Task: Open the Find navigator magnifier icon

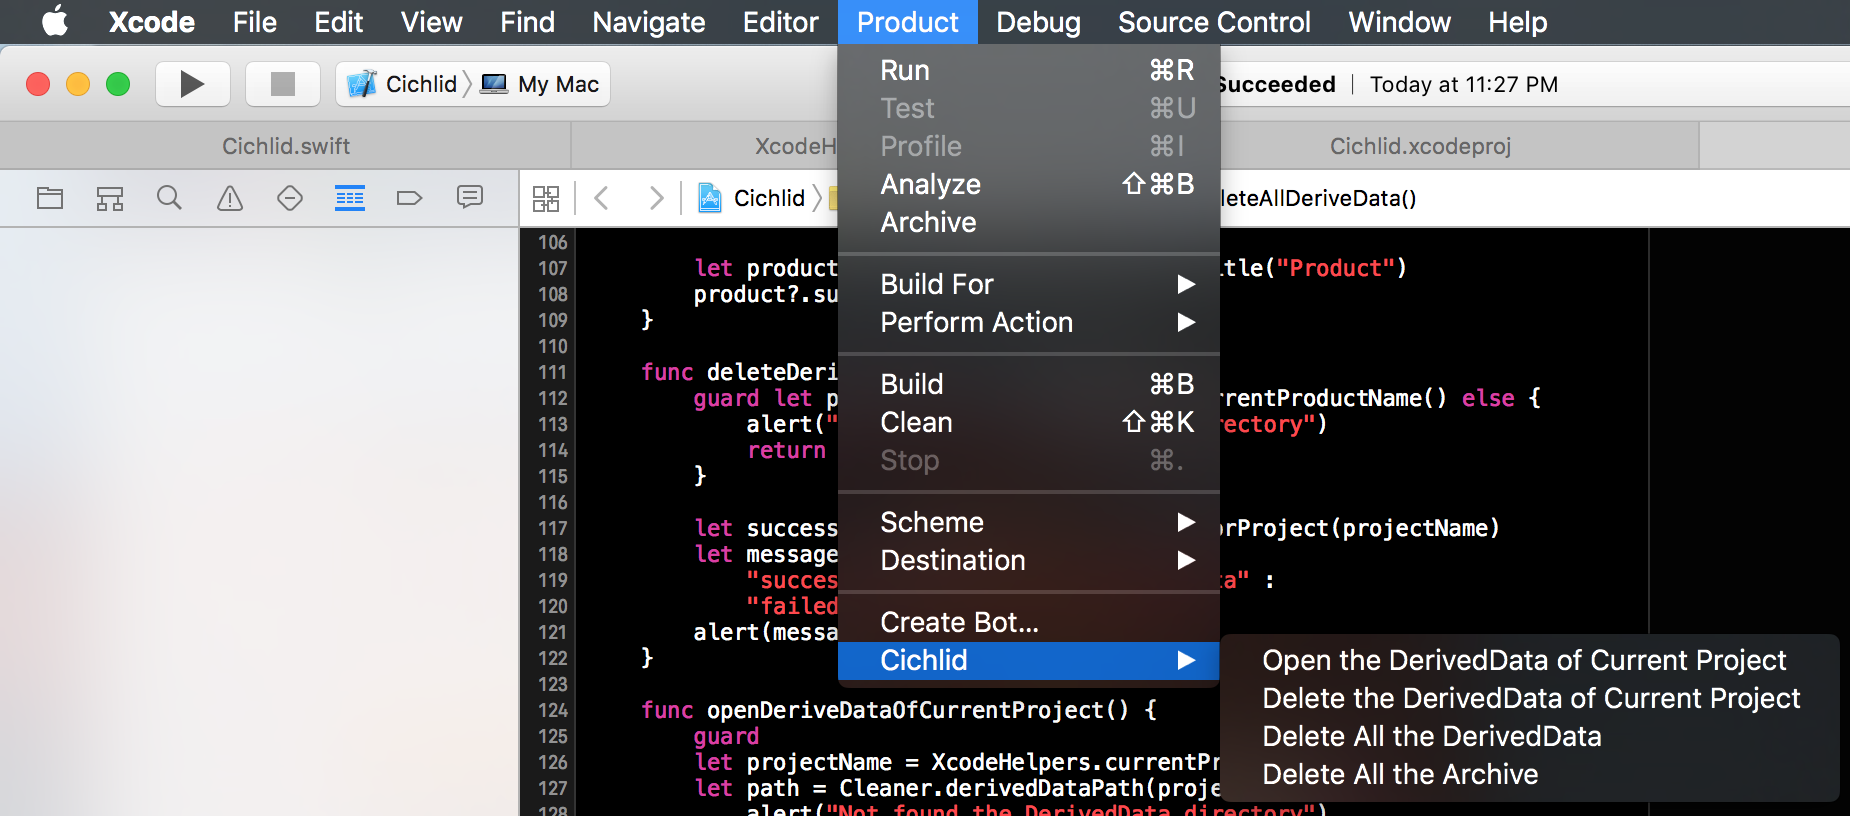Action: click(170, 198)
